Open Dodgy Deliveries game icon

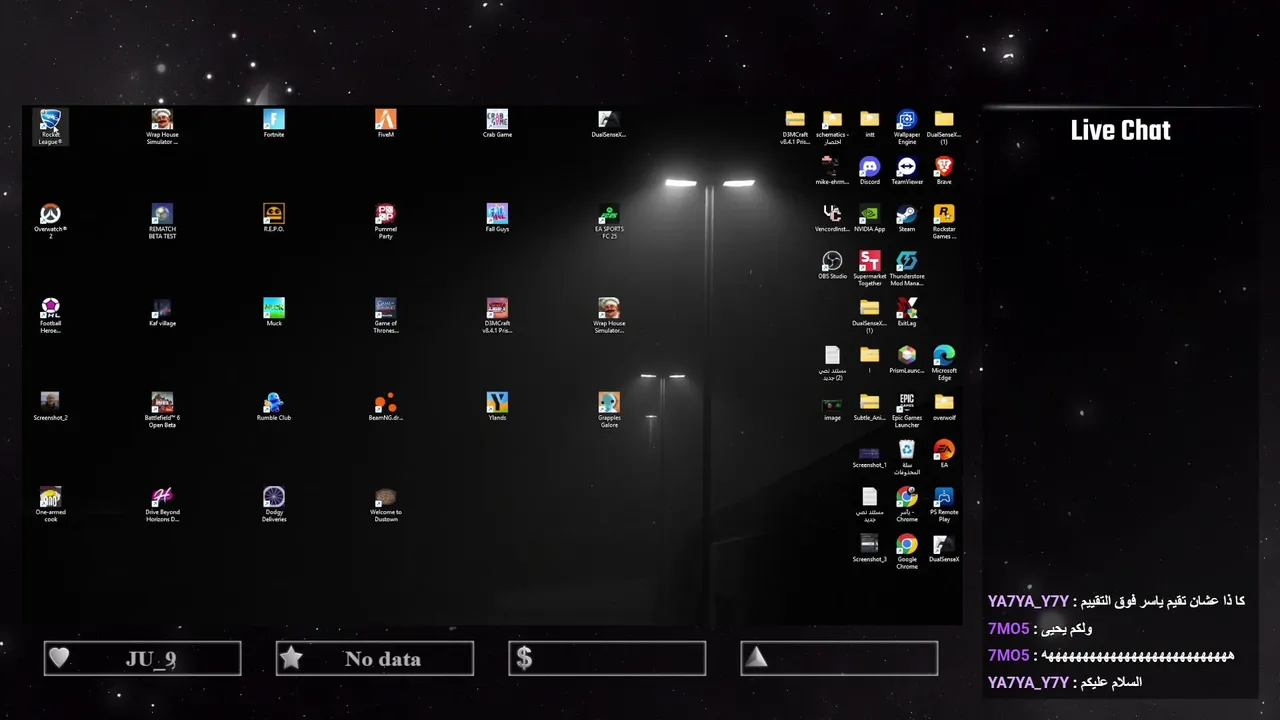pyautogui.click(x=274, y=505)
